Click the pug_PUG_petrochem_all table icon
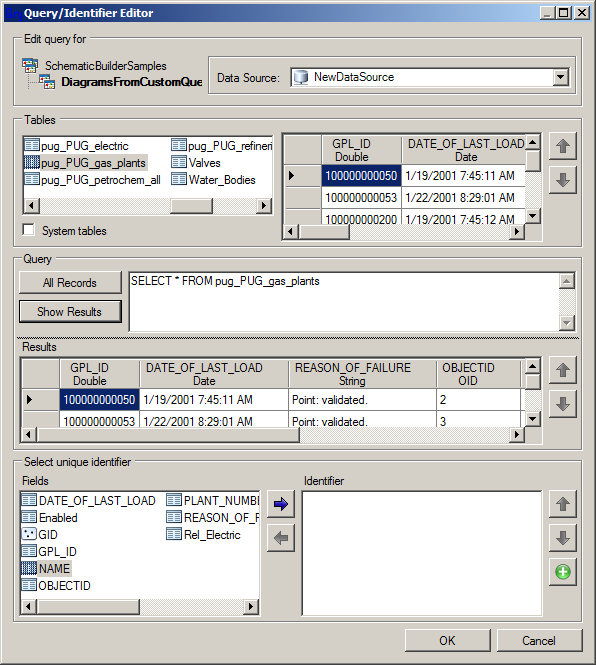This screenshot has width=596, height=665. (x=32, y=179)
